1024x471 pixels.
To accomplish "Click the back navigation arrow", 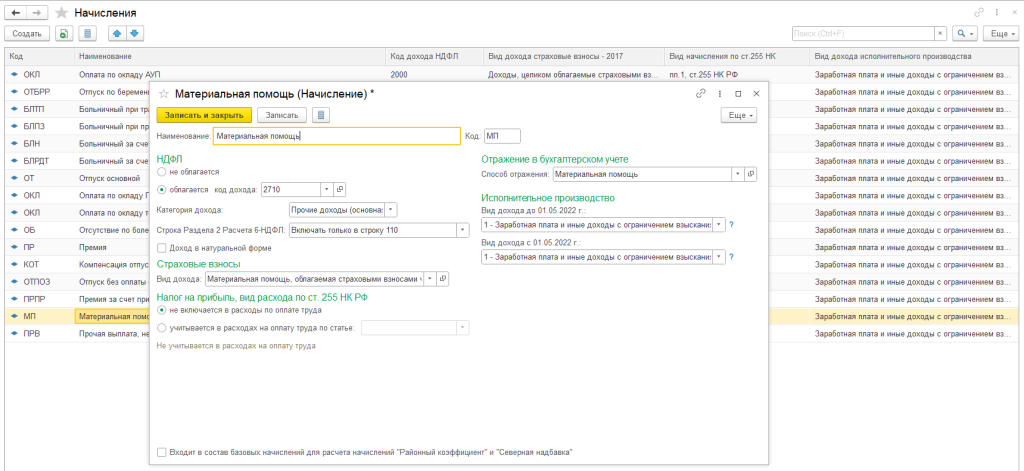I will pos(16,11).
